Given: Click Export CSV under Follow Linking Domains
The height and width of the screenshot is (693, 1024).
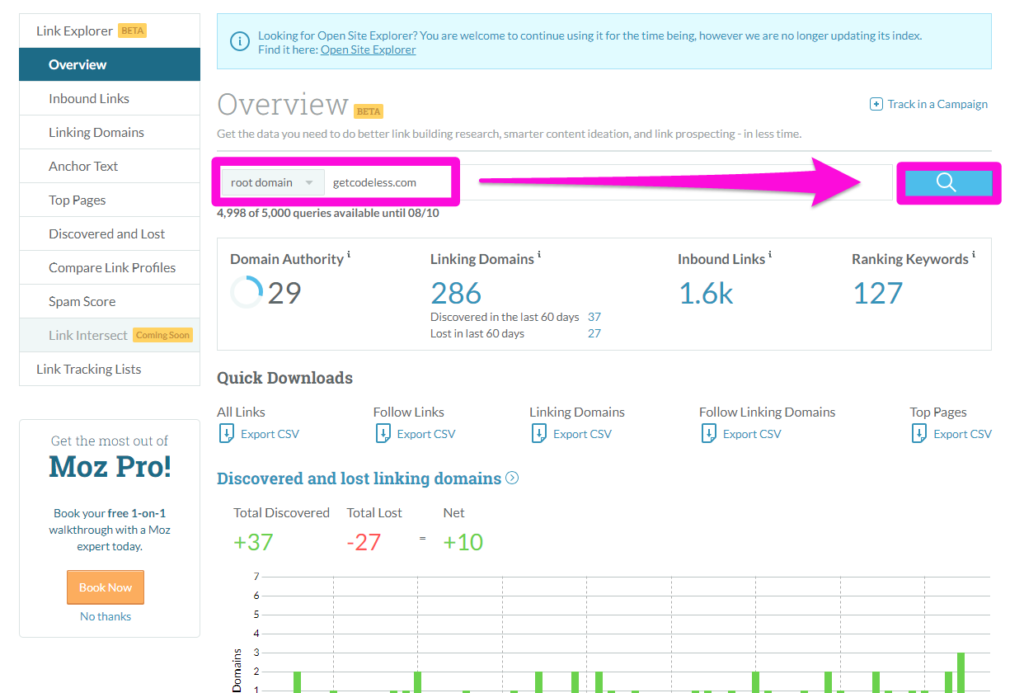Looking at the screenshot, I should point(752,434).
